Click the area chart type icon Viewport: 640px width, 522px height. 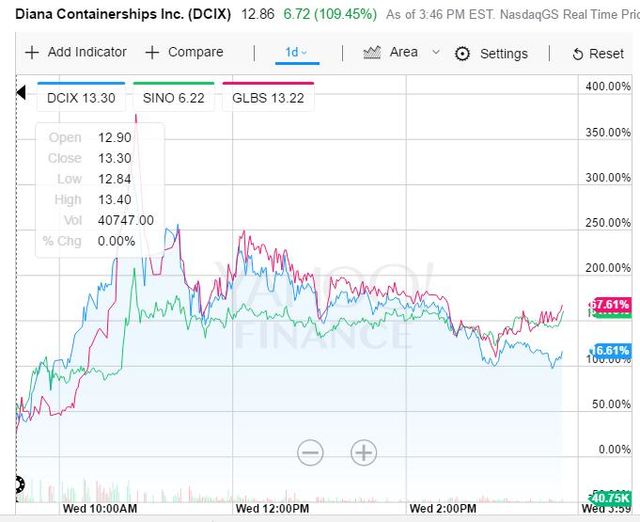(372, 52)
